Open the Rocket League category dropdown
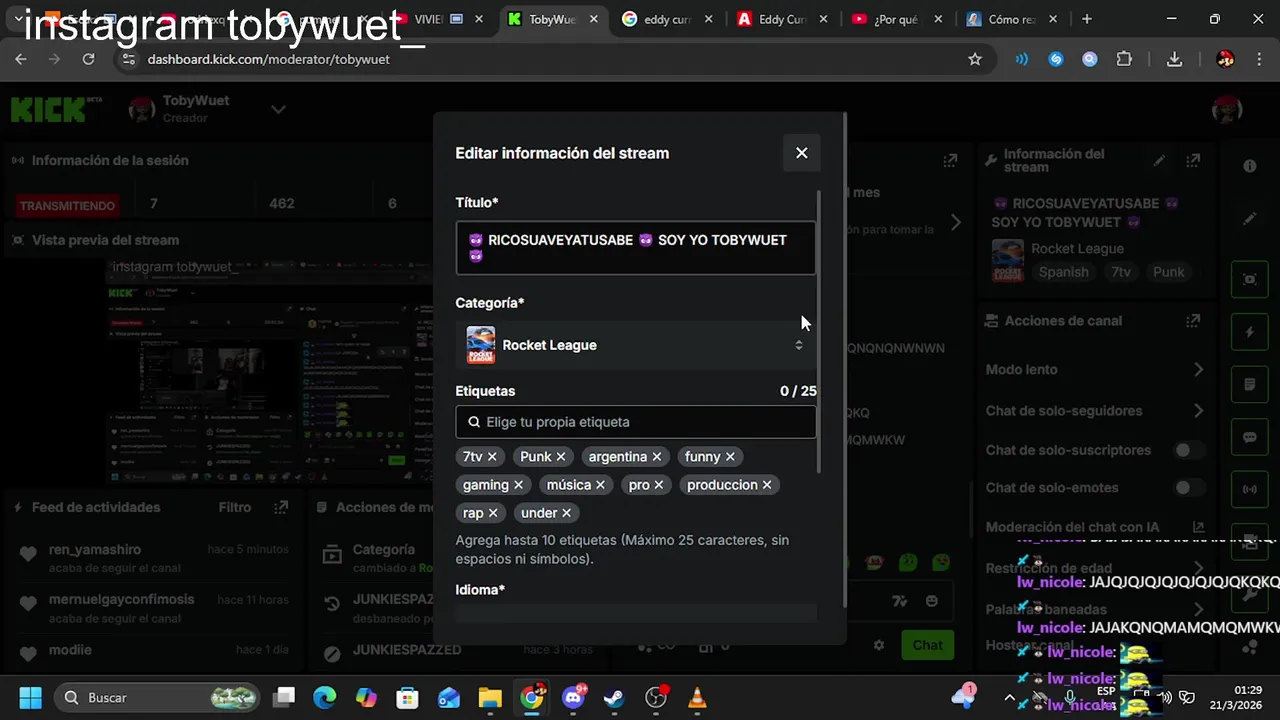 [636, 345]
